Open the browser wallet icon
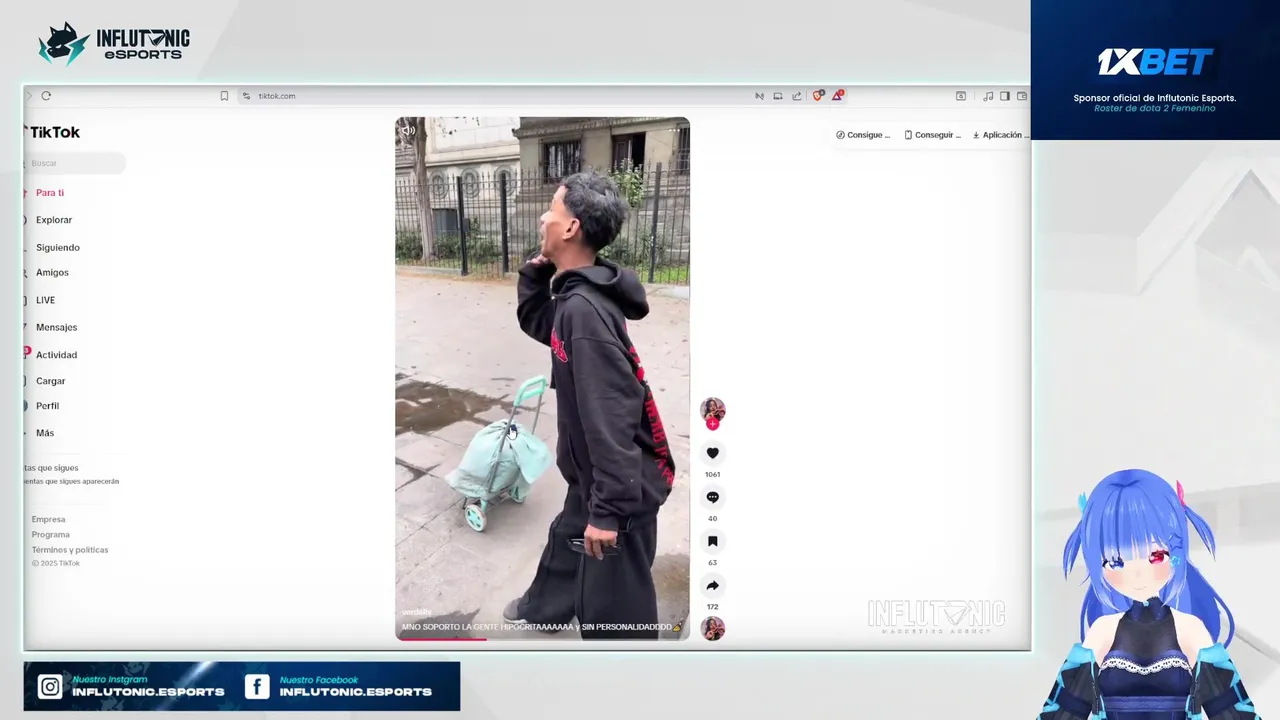The image size is (1280, 720). tap(1022, 96)
